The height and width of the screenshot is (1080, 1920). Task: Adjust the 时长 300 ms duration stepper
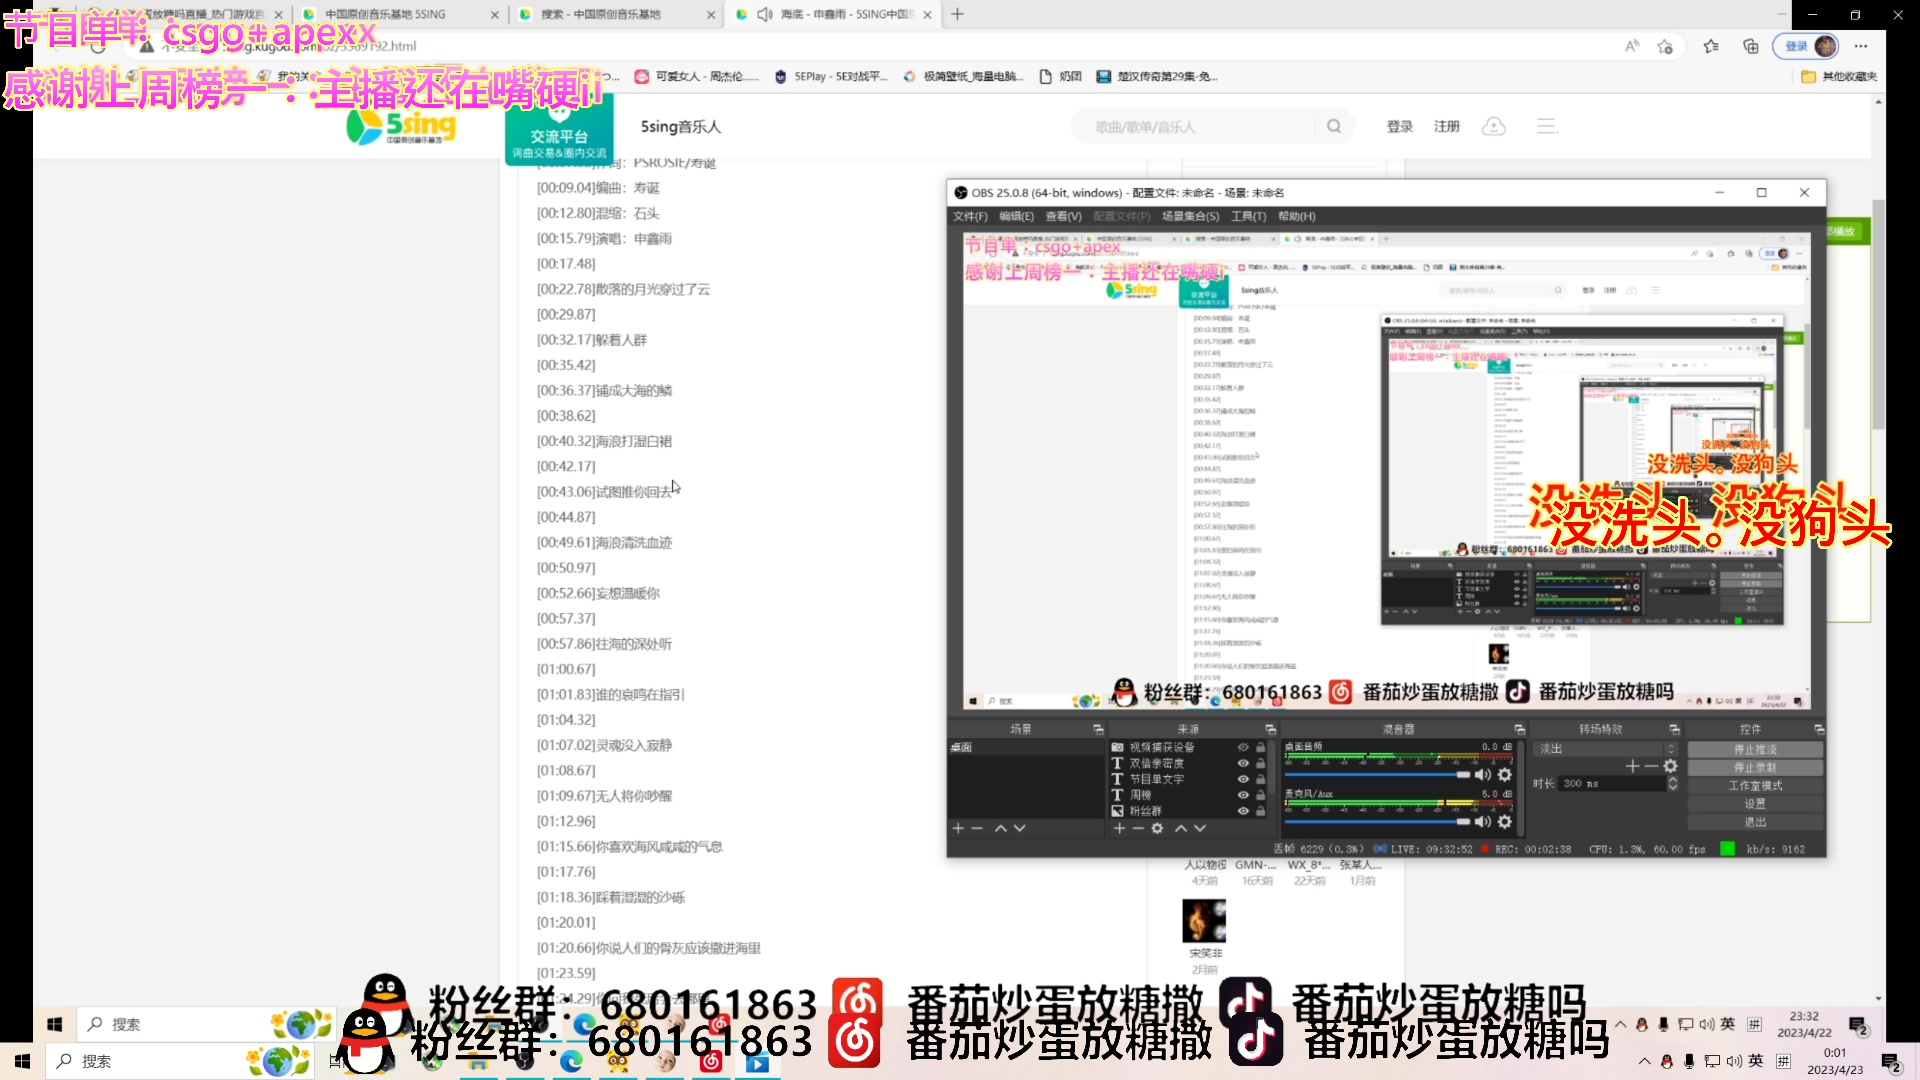click(1672, 784)
